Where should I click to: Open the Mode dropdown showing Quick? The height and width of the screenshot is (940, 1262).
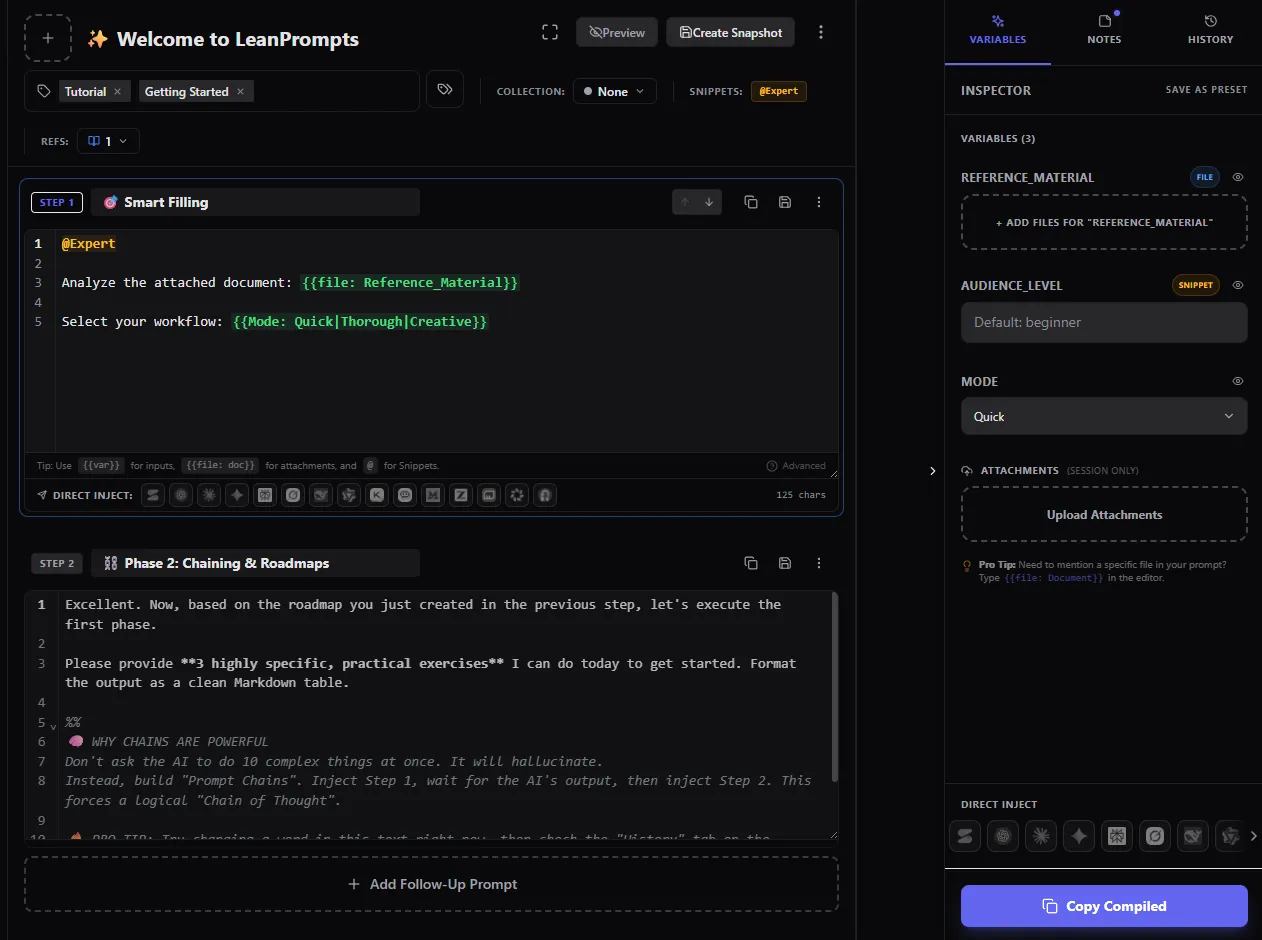click(x=1104, y=416)
